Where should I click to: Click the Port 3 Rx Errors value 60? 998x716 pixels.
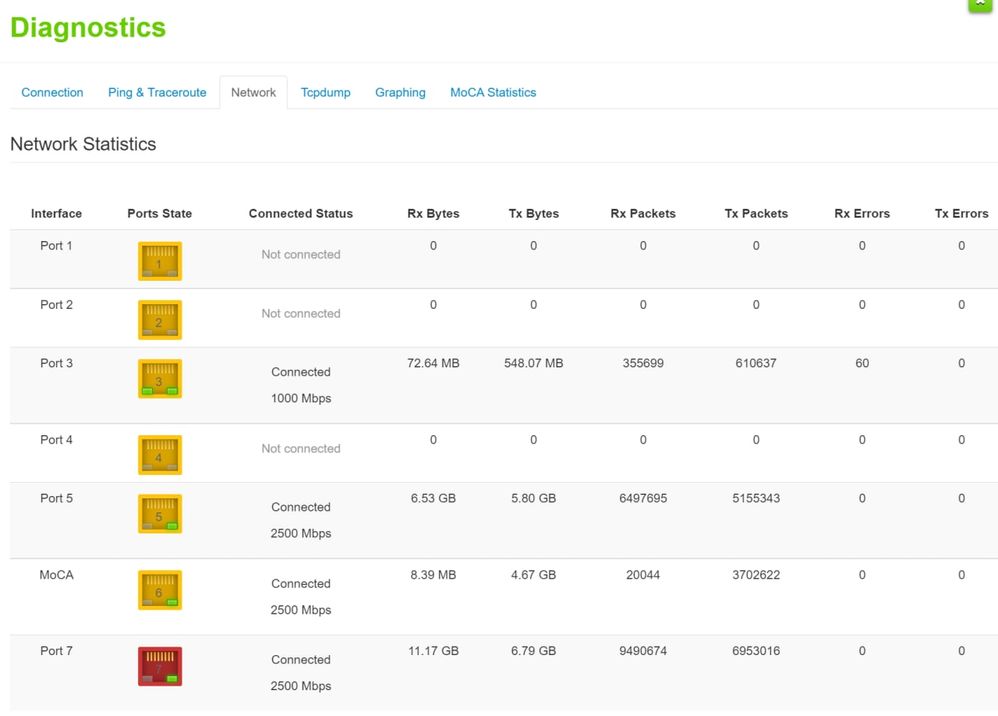[861, 363]
